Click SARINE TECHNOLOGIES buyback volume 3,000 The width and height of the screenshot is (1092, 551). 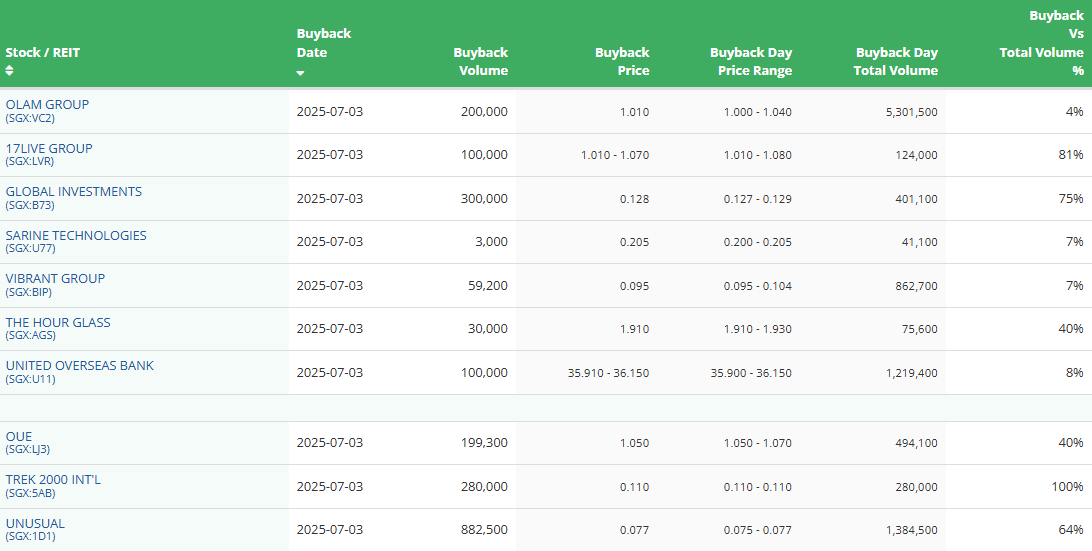(493, 242)
